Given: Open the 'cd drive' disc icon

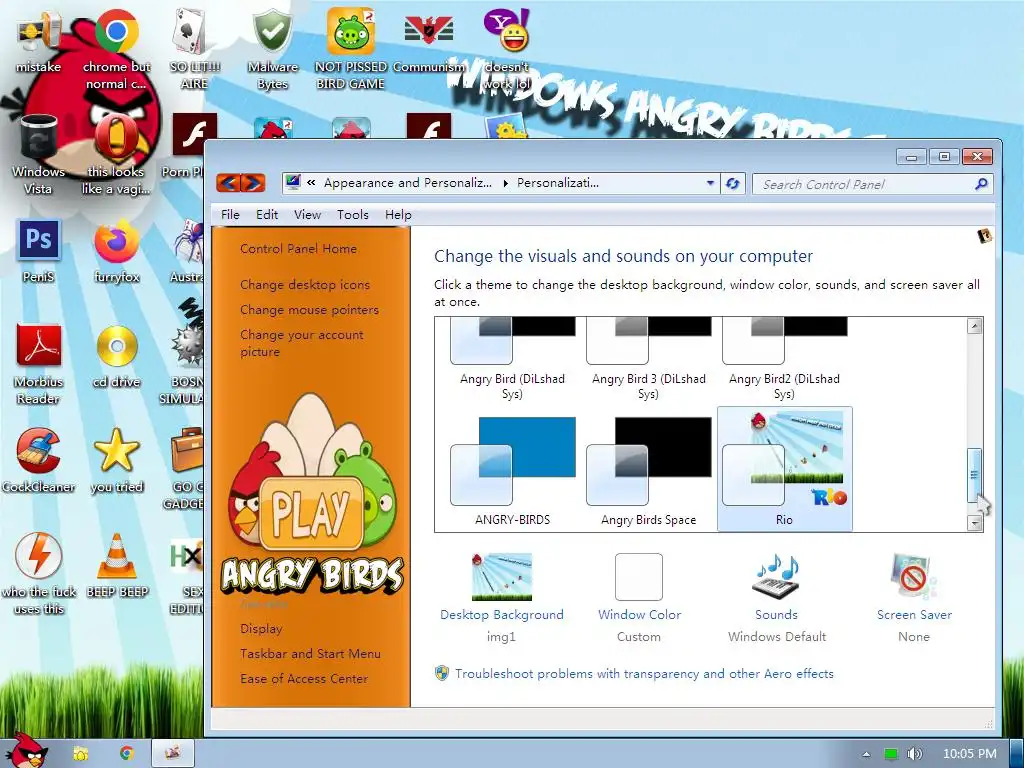Looking at the screenshot, I should [x=116, y=356].
